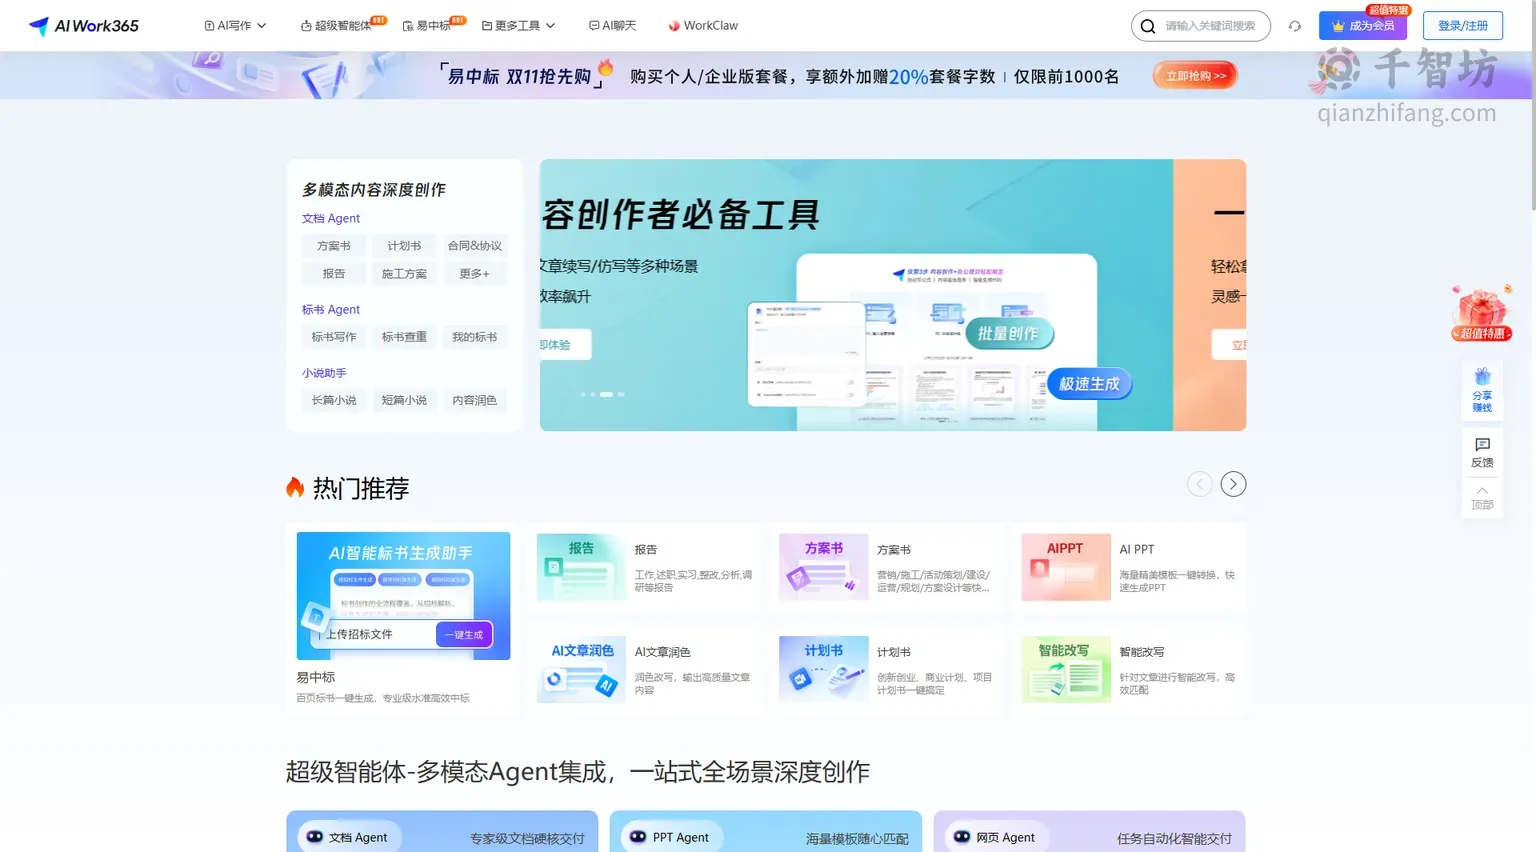
Task: Click the refresh icon beside search box
Action: click(1295, 26)
